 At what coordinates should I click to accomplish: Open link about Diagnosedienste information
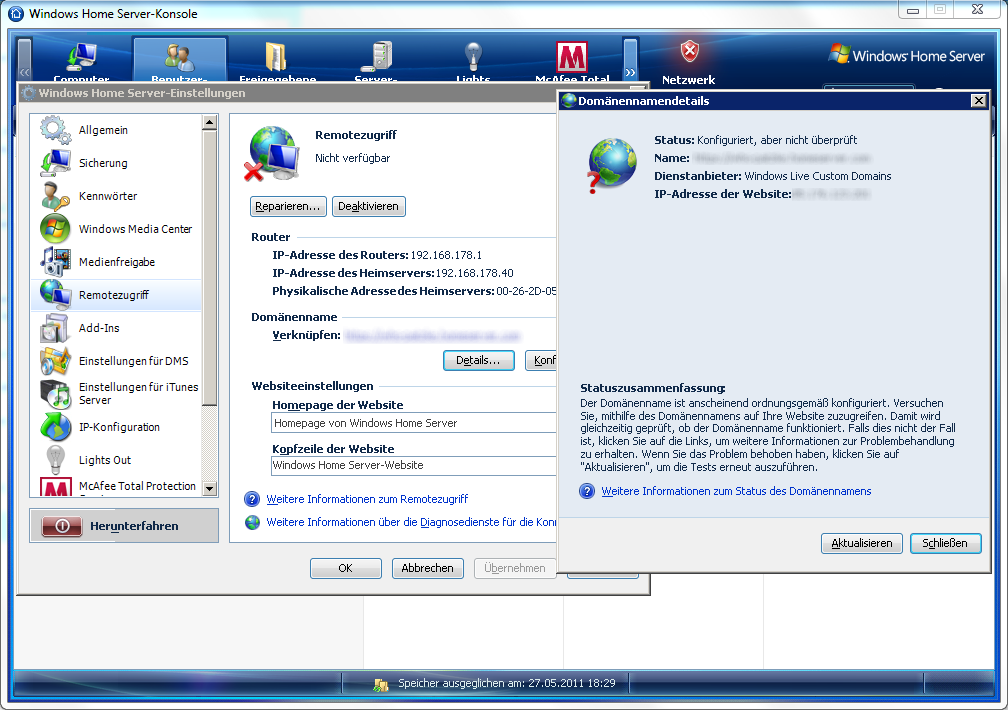[411, 522]
